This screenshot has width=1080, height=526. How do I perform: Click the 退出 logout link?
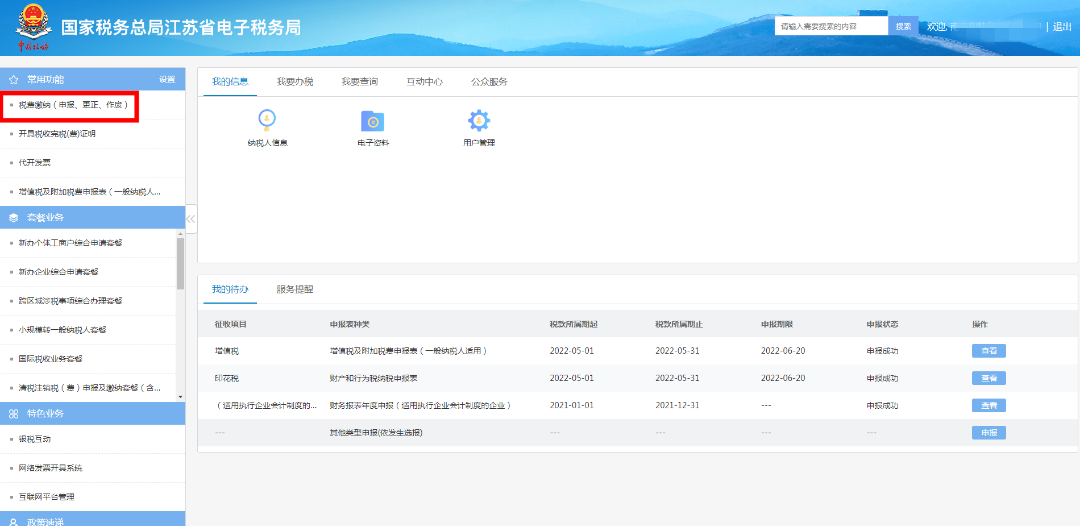[x=1062, y=26]
